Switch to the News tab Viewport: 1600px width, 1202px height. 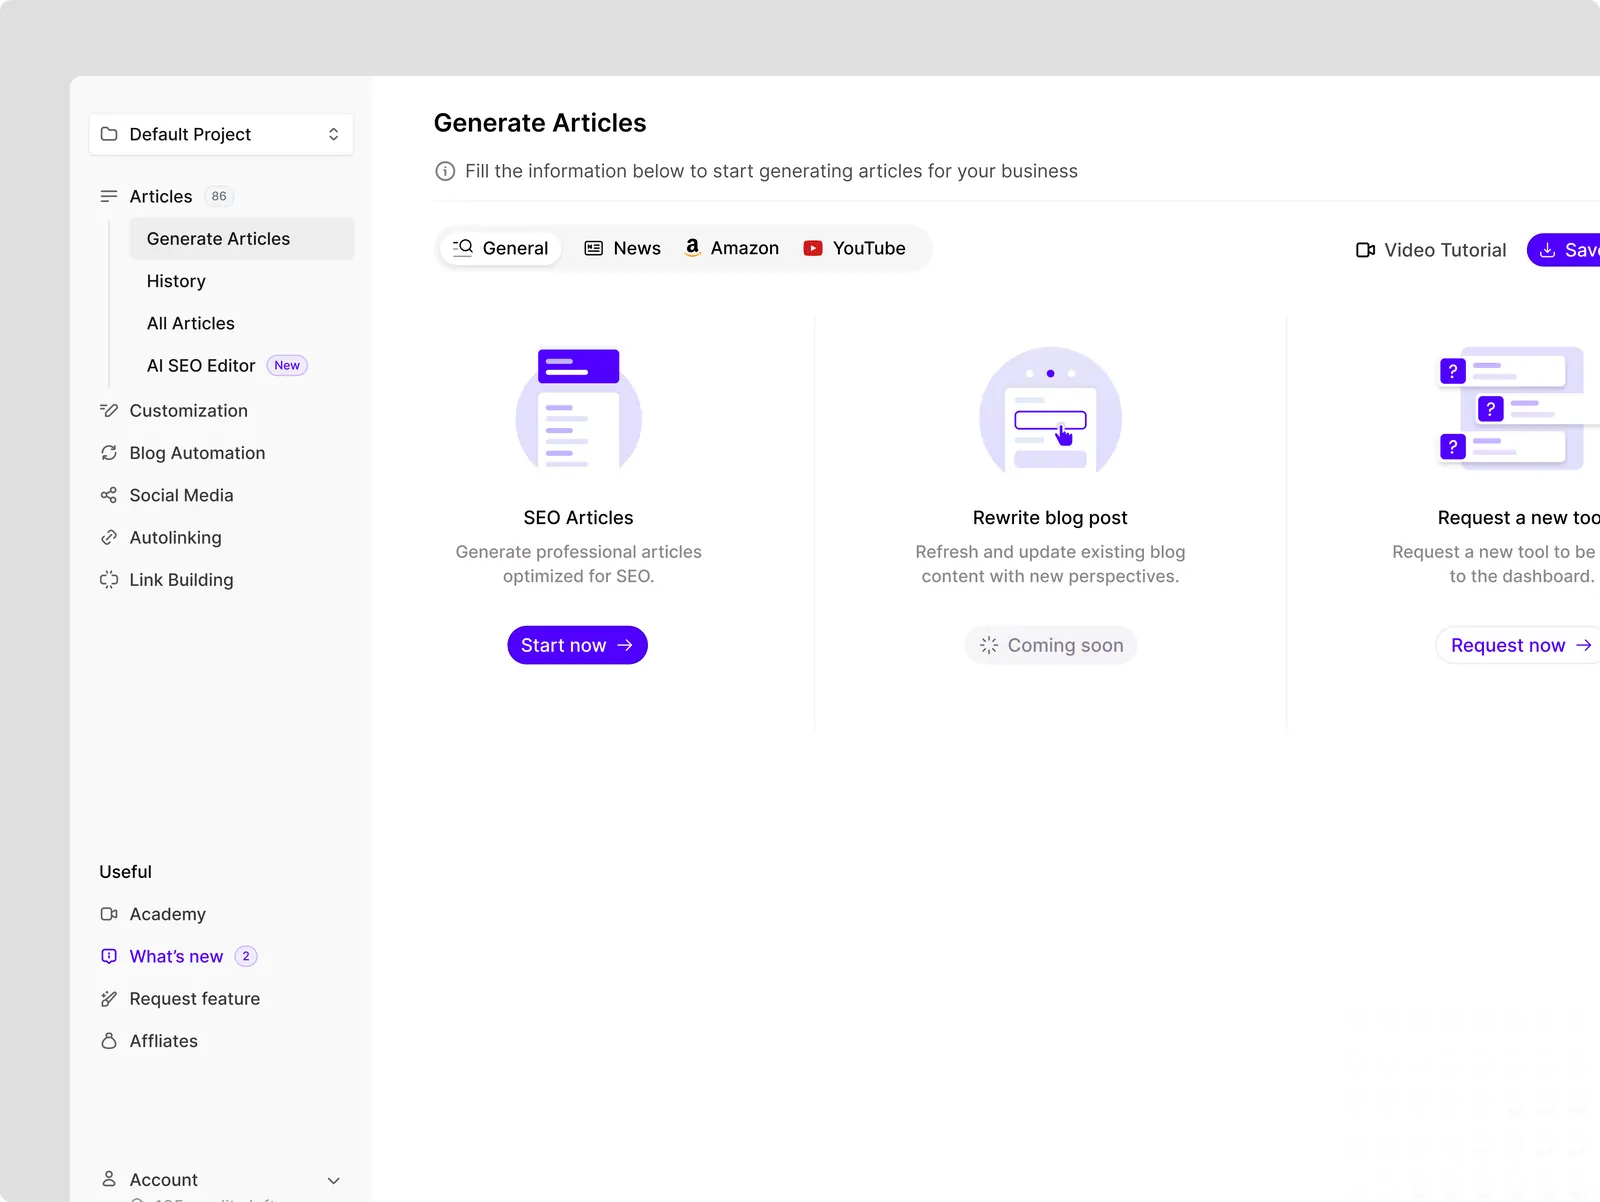(x=622, y=248)
